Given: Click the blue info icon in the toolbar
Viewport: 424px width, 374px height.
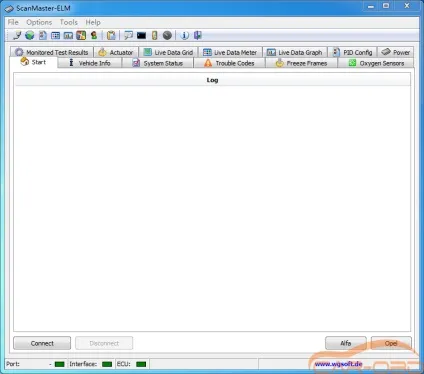Looking at the screenshot, I should [x=184, y=35].
